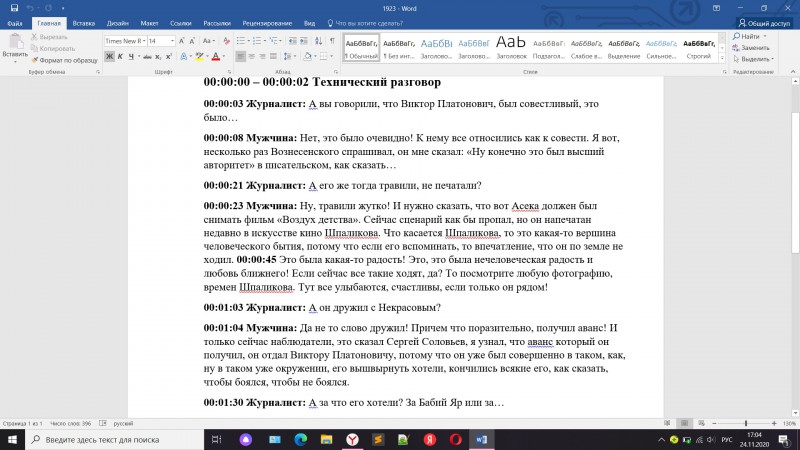Open the text effects A icon
800x450 pixels.
point(183,56)
